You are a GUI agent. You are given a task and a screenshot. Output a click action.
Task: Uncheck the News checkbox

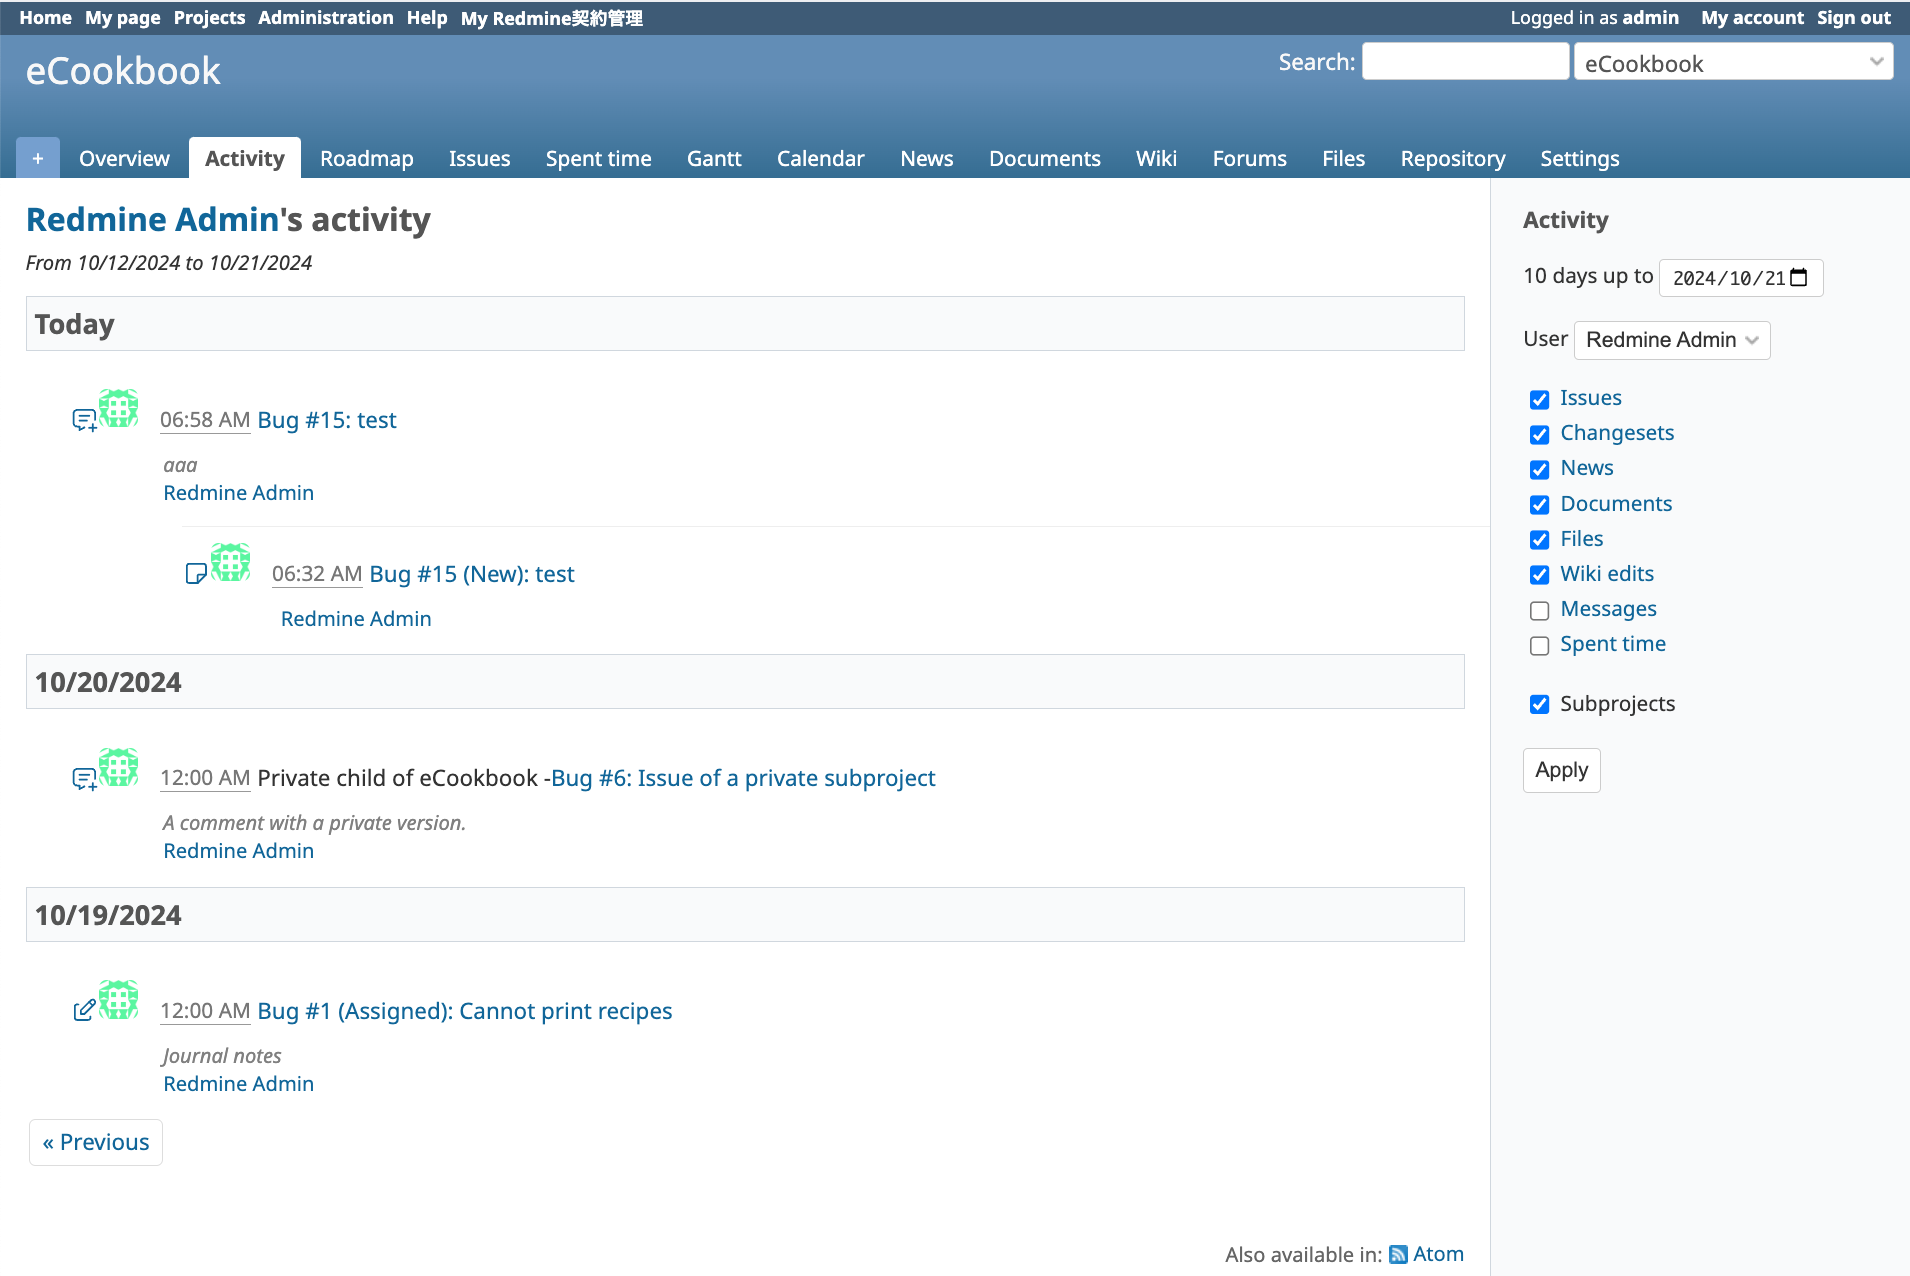1540,469
